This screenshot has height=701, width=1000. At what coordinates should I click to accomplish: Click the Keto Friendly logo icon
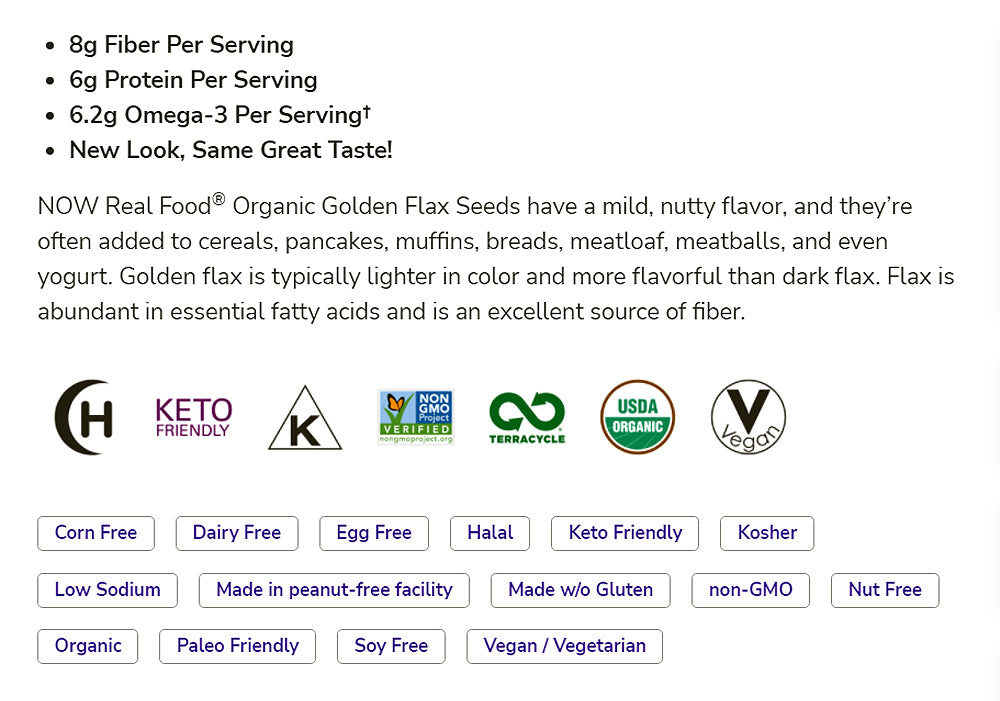point(194,417)
